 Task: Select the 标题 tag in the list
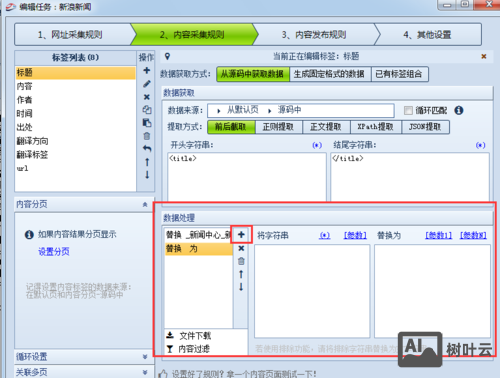point(75,73)
